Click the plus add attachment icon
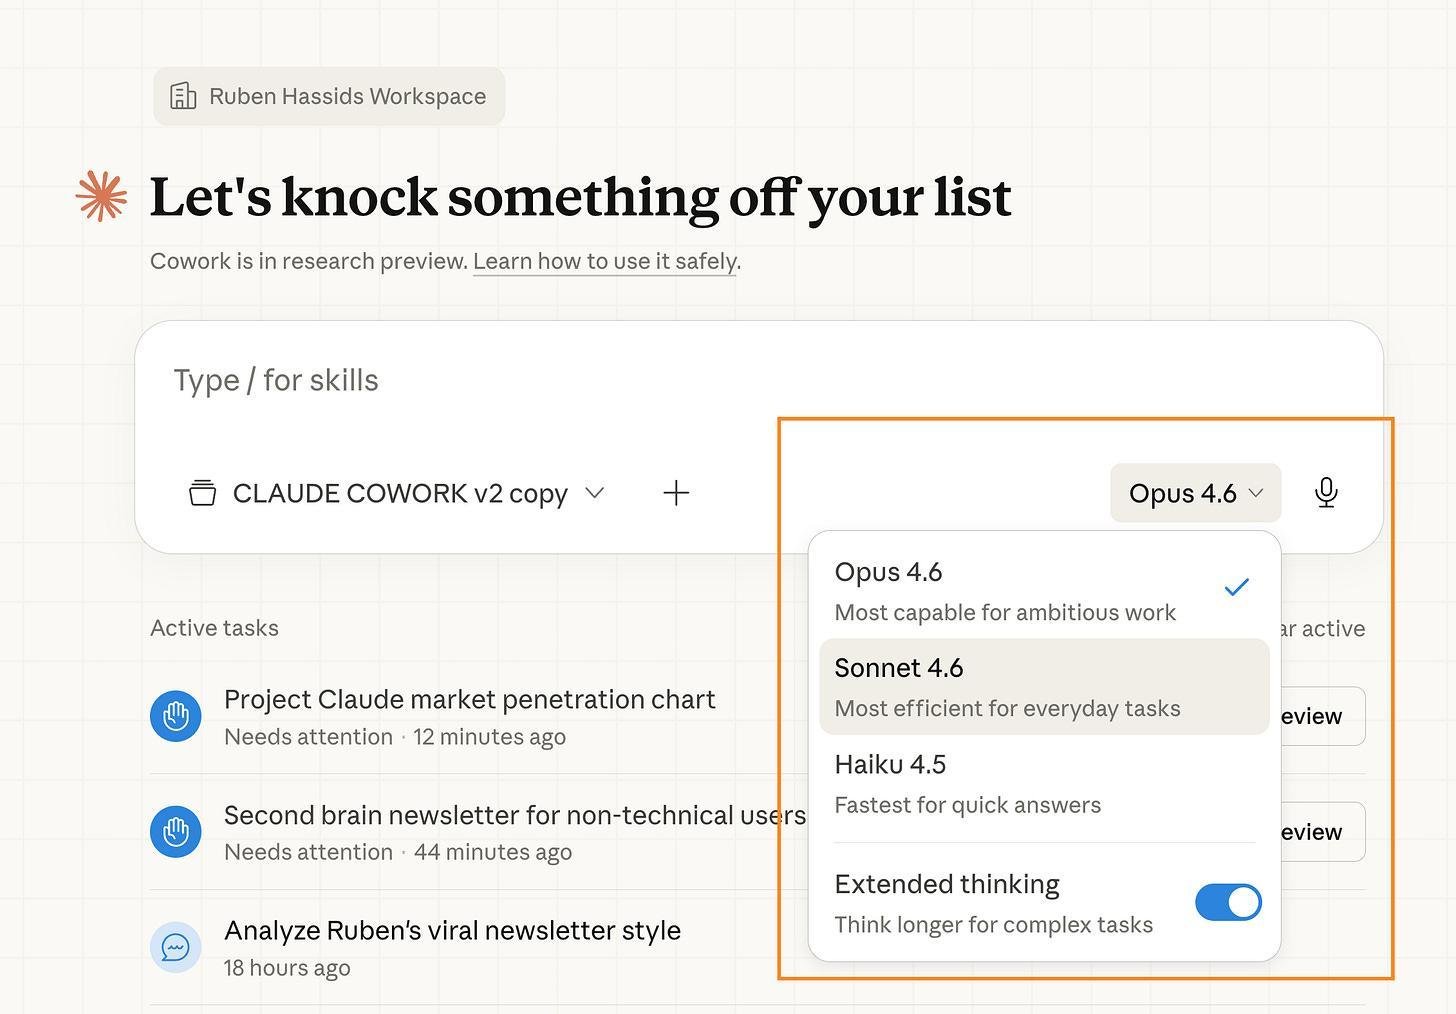This screenshot has width=1456, height=1014. 676,493
